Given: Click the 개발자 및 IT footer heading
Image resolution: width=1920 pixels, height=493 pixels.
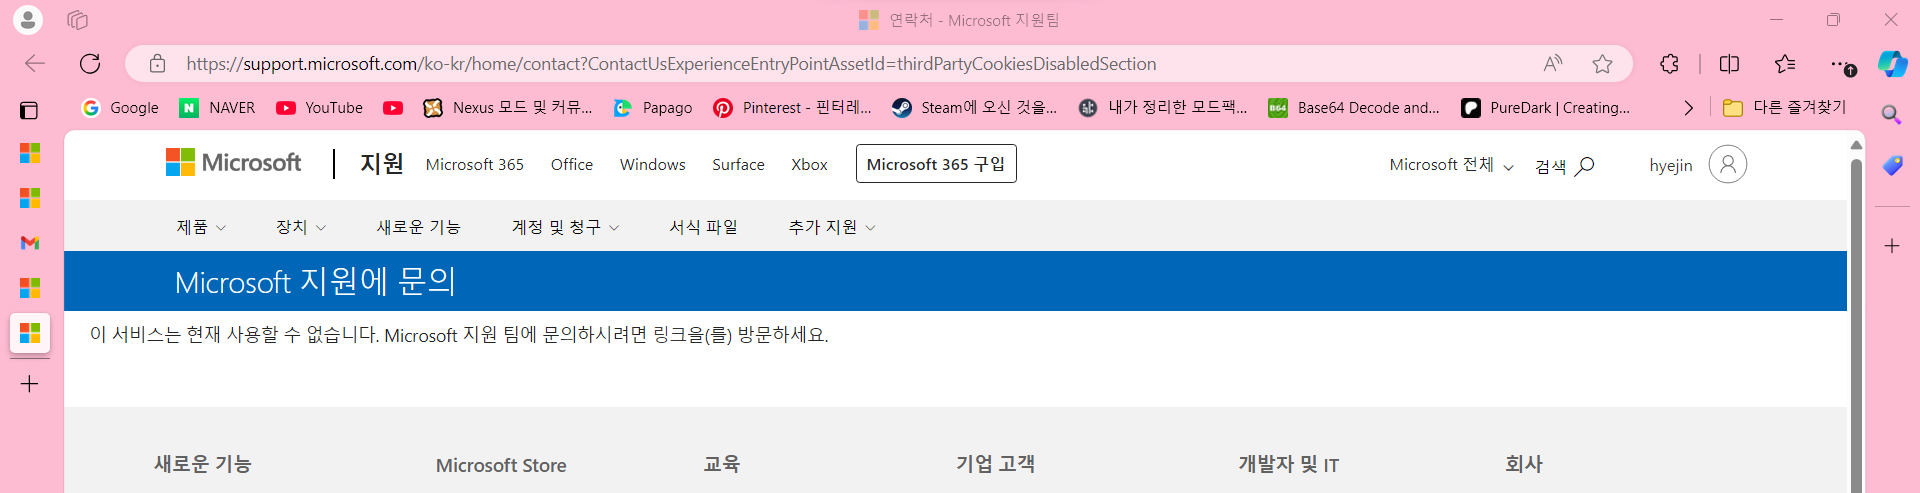Looking at the screenshot, I should point(1289,464).
